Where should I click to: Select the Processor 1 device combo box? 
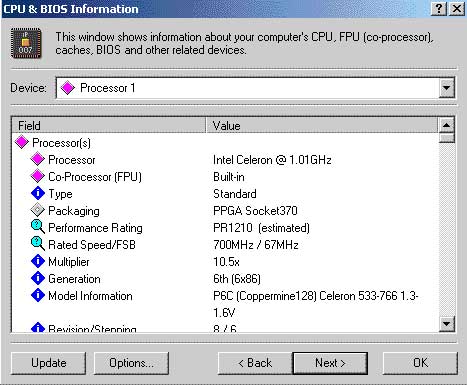255,88
